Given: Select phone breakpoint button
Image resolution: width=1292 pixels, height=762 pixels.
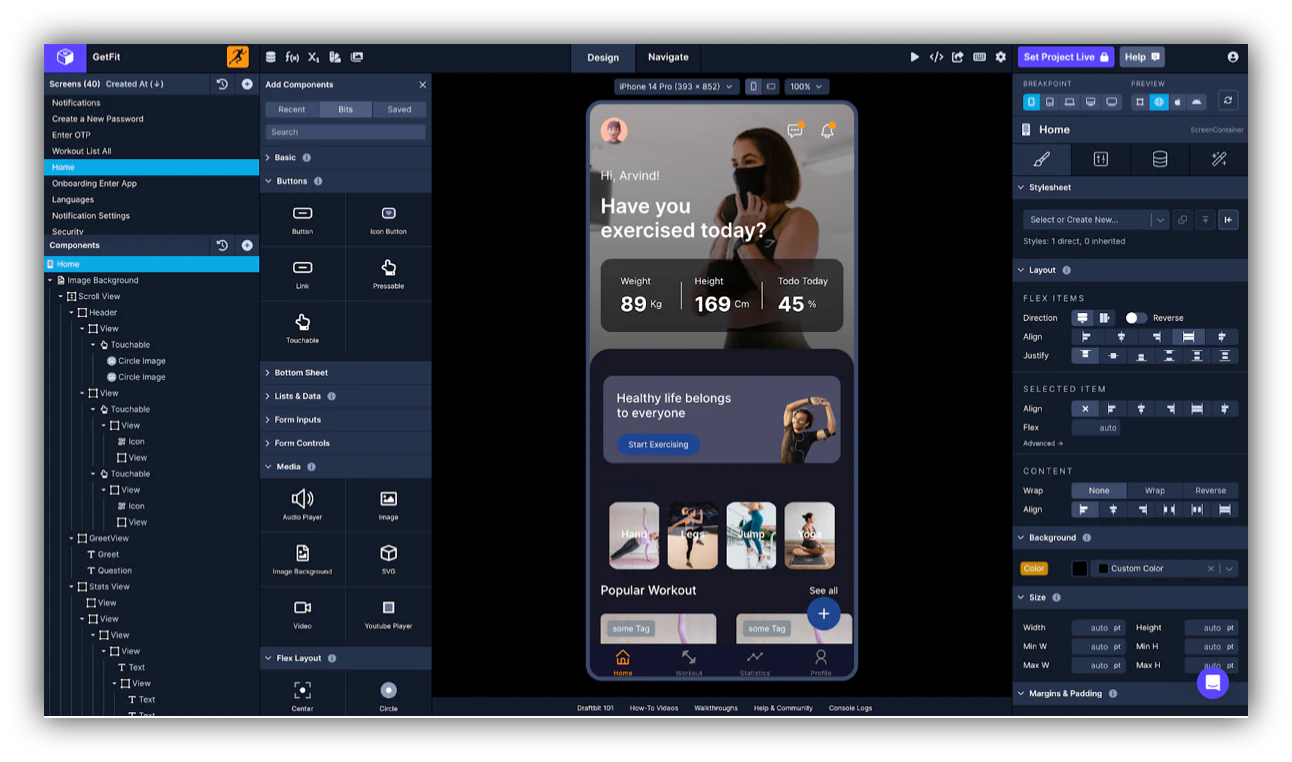Looking at the screenshot, I should point(1031,102).
